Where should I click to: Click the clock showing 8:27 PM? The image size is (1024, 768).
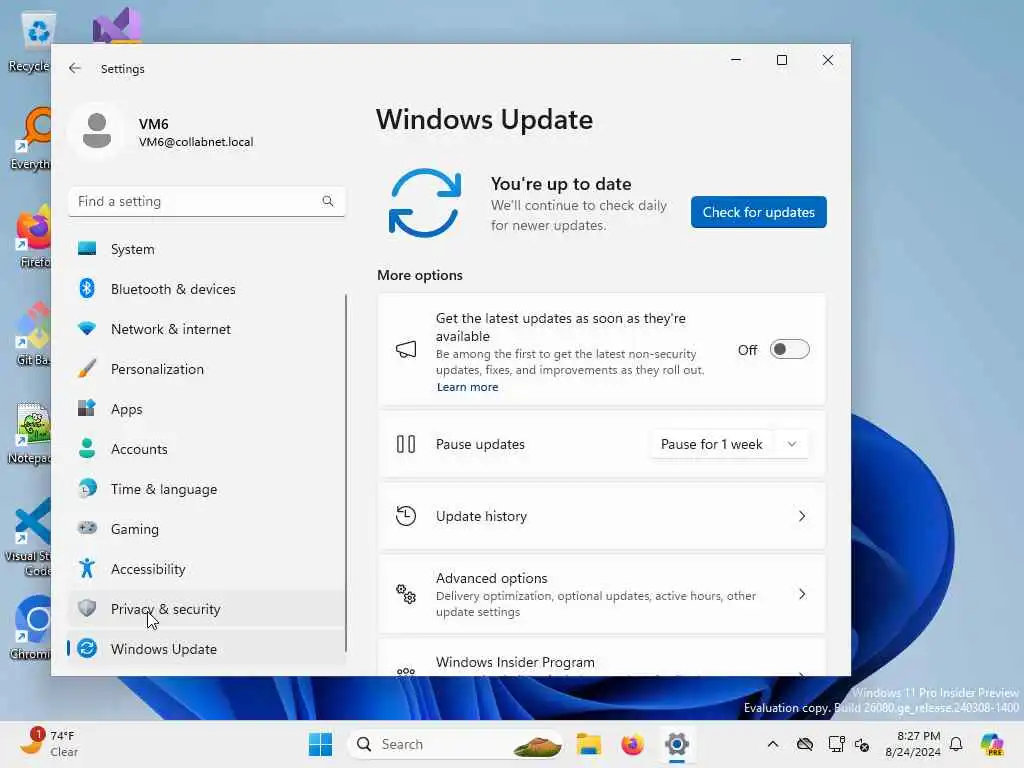(913, 744)
